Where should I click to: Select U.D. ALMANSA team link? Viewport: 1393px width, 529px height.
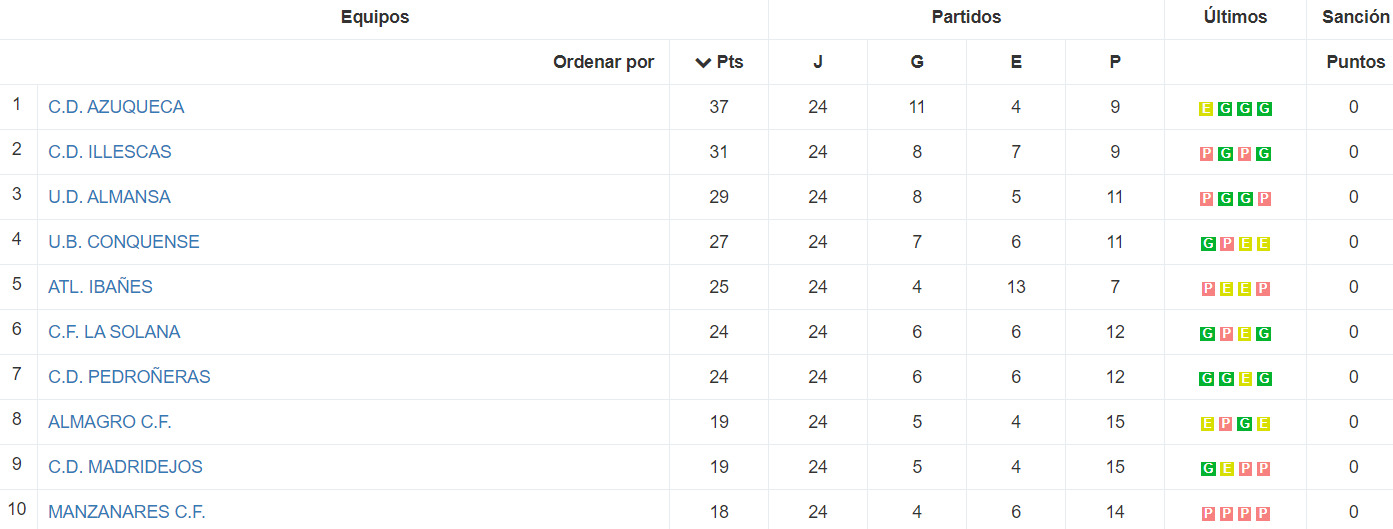(x=109, y=197)
